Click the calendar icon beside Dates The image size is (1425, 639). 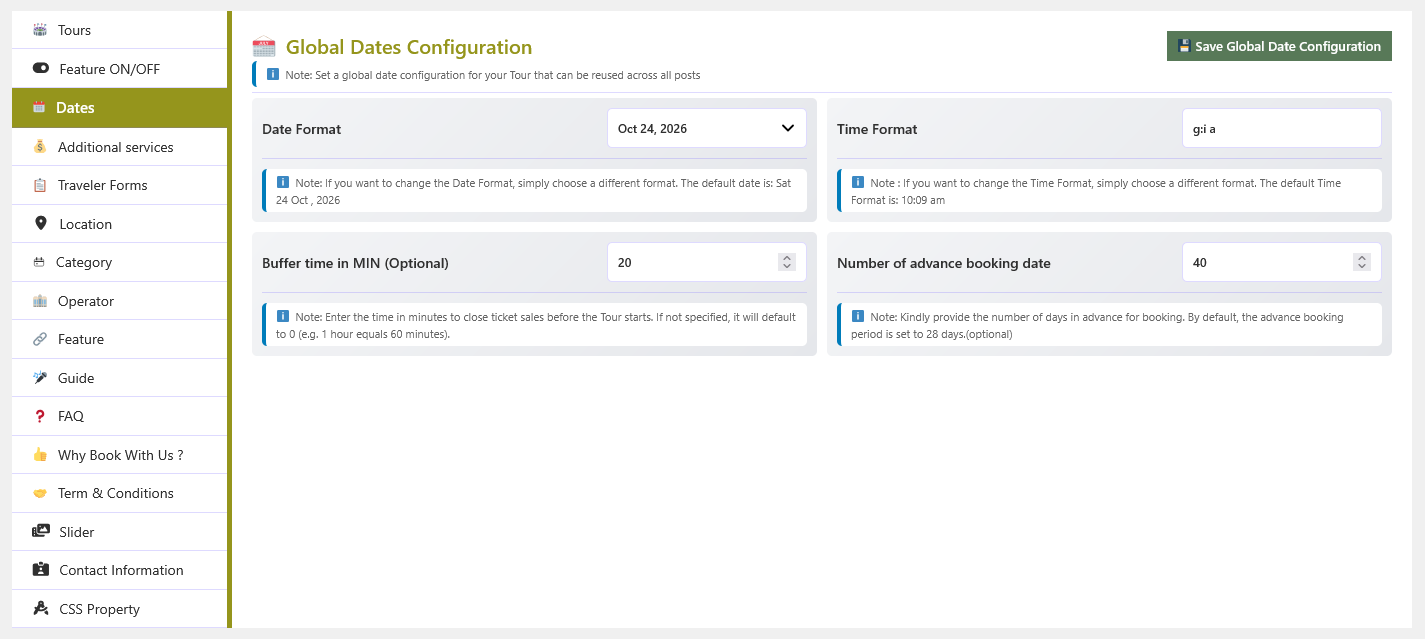tap(39, 107)
